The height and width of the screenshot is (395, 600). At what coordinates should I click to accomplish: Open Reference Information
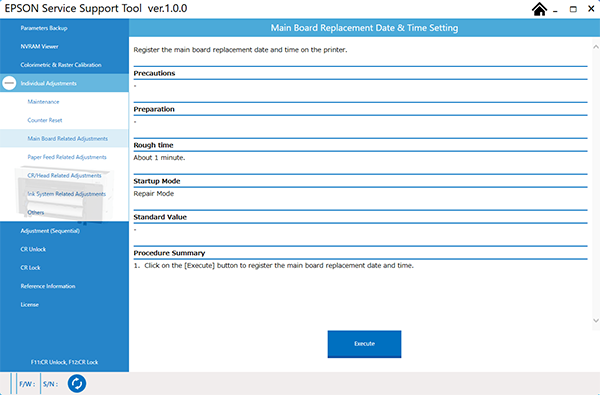[64, 286]
